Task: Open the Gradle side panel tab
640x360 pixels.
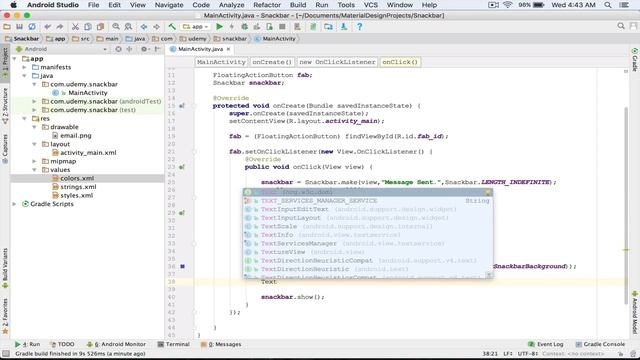Action: [x=635, y=60]
